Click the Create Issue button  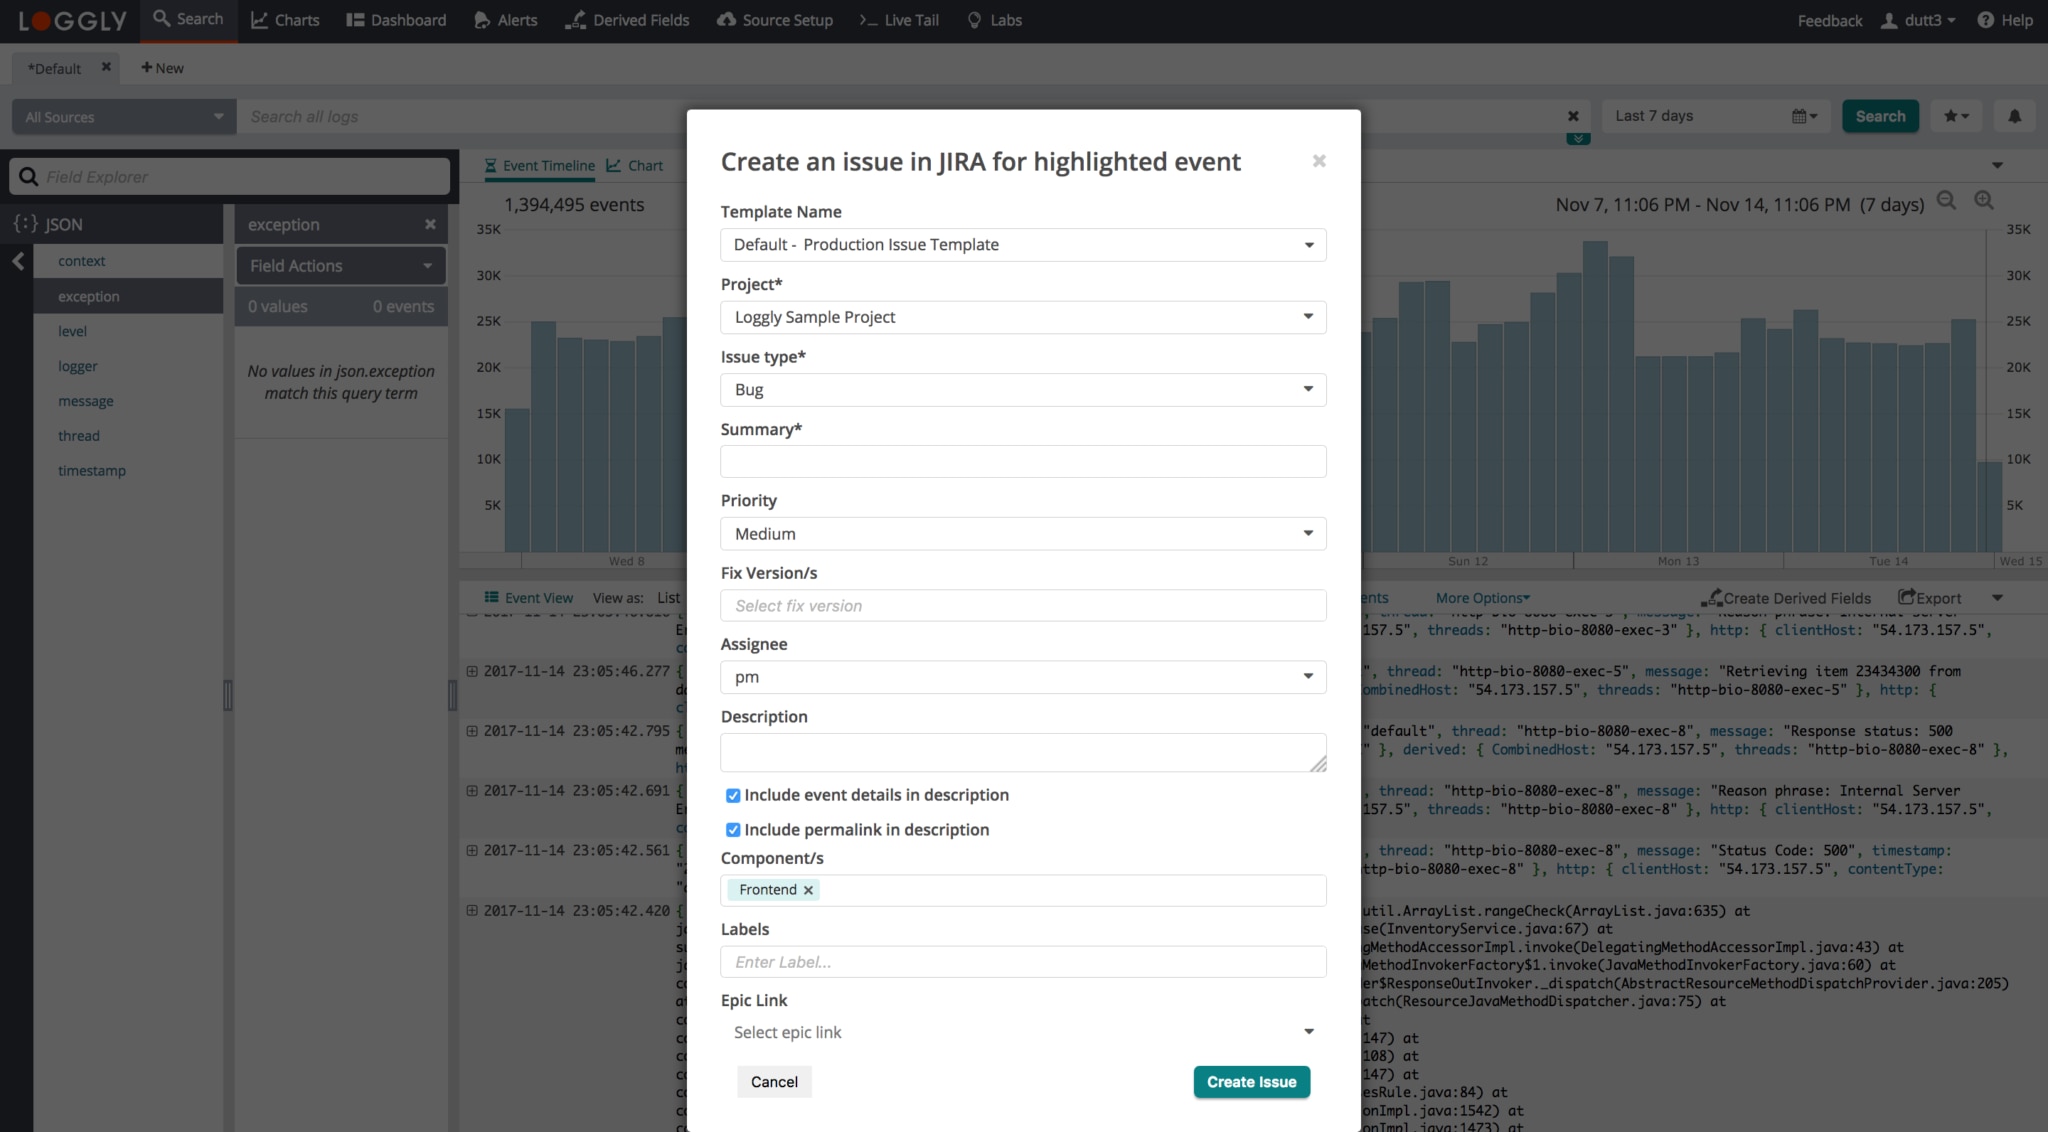[x=1251, y=1082]
